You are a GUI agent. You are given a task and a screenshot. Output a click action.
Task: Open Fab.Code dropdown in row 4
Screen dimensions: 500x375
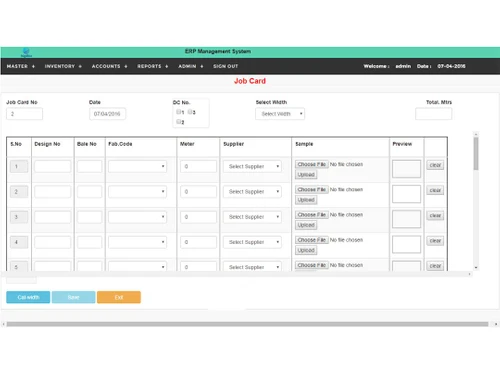tap(137, 242)
